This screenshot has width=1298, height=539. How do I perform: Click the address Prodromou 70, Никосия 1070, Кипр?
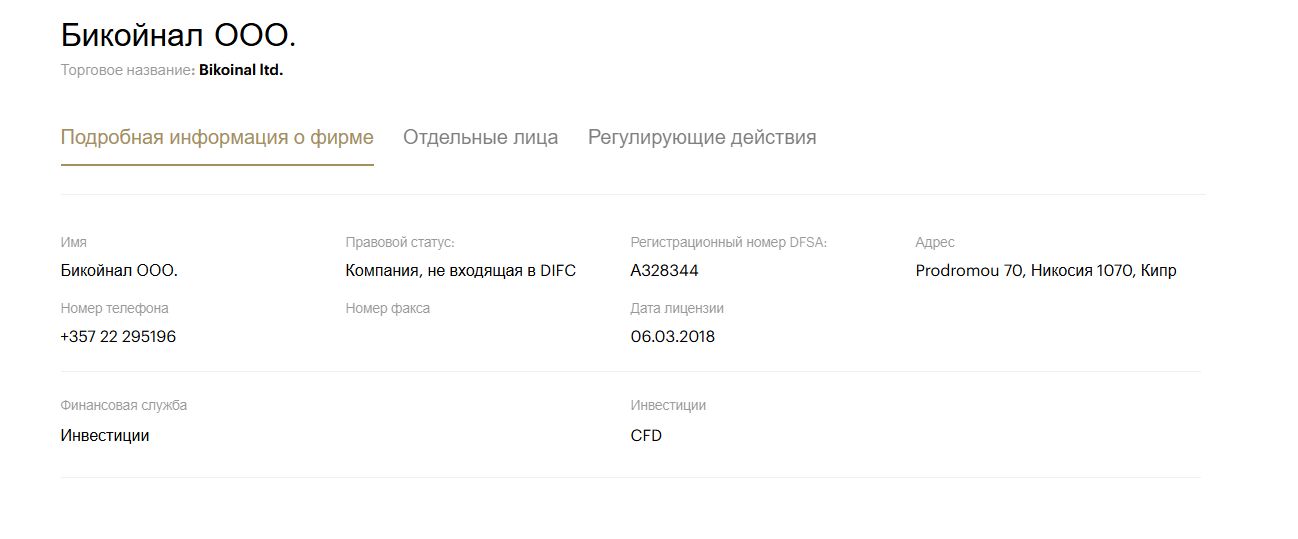click(x=1046, y=271)
